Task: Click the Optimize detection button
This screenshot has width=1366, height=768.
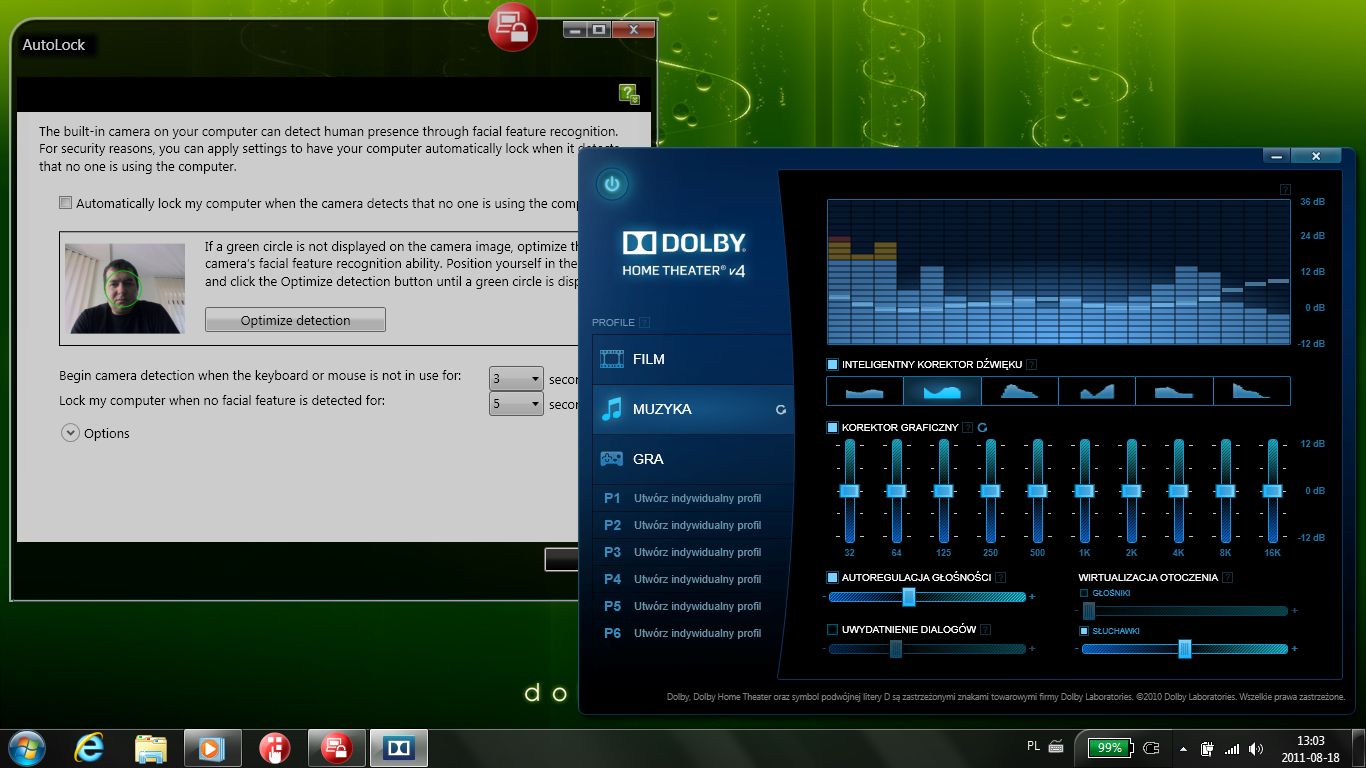Action: pos(295,320)
